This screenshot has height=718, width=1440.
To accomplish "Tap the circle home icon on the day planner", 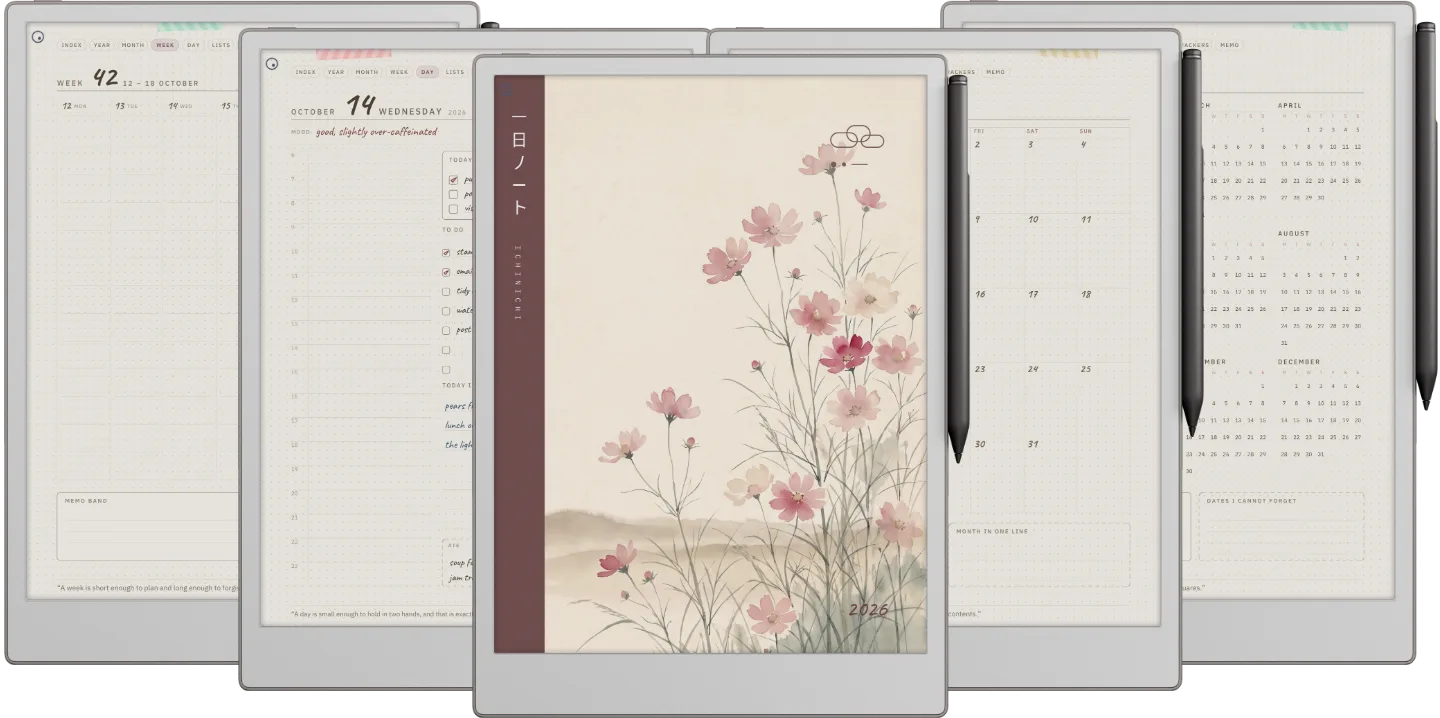I will click(272, 64).
